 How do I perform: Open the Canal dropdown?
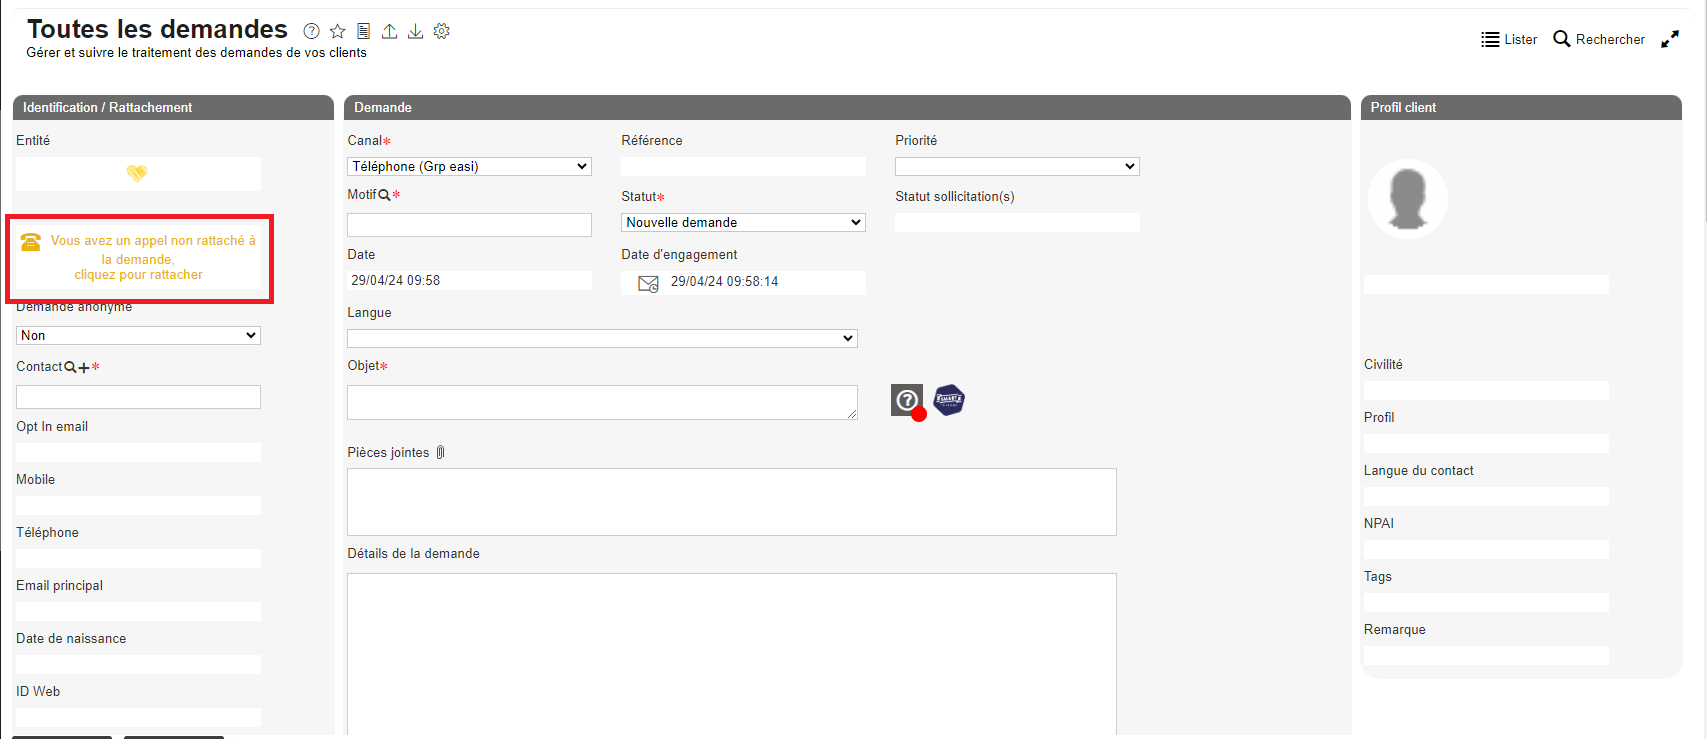tap(469, 167)
